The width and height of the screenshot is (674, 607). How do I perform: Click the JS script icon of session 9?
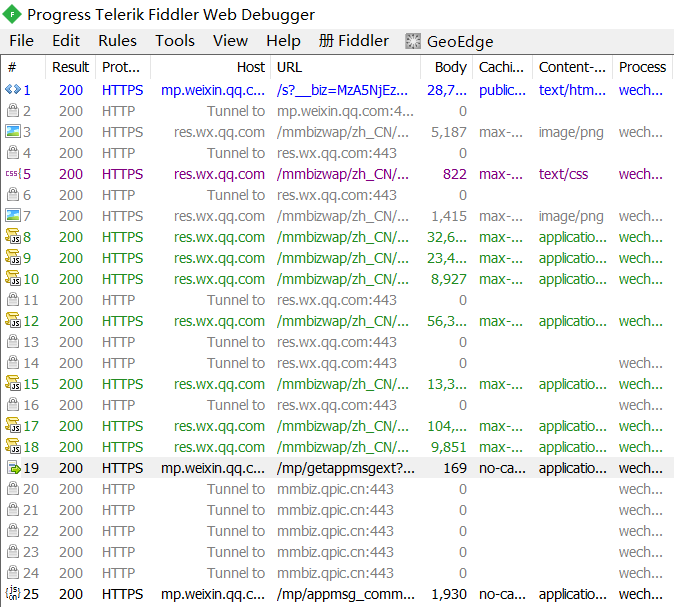[13, 258]
